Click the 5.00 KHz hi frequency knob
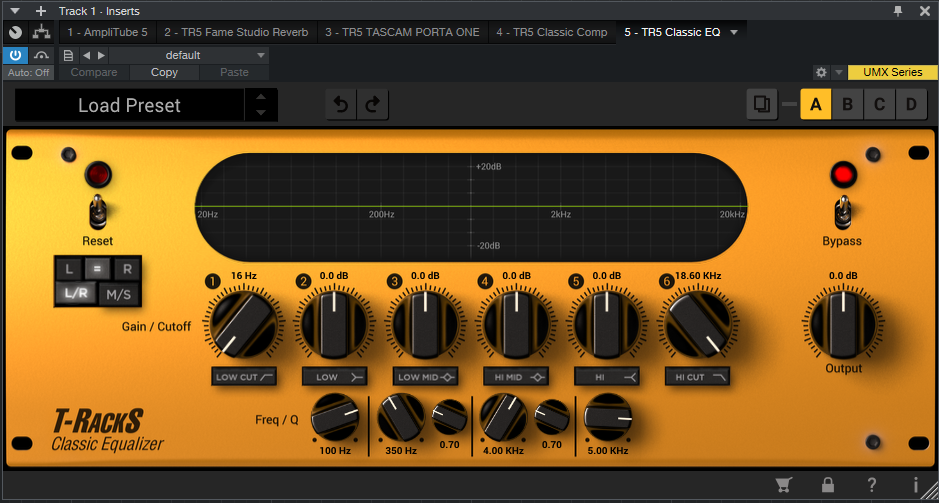The image size is (939, 503). (607, 417)
